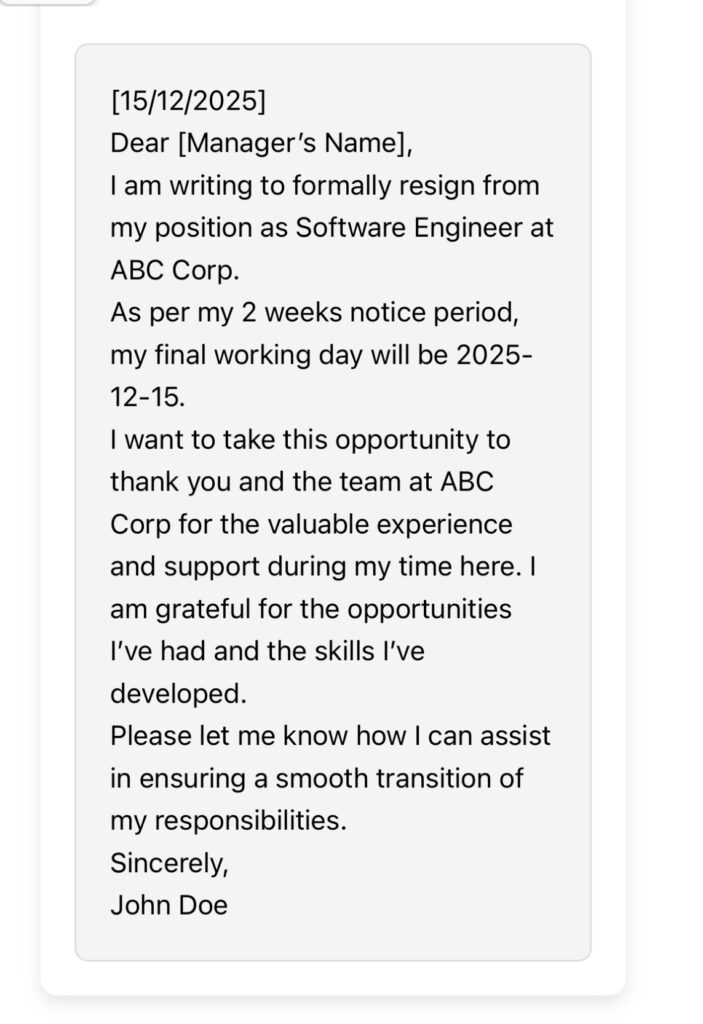Click the "I am writing to formally resign" line
This screenshot has width=703, height=1024.
325,186
